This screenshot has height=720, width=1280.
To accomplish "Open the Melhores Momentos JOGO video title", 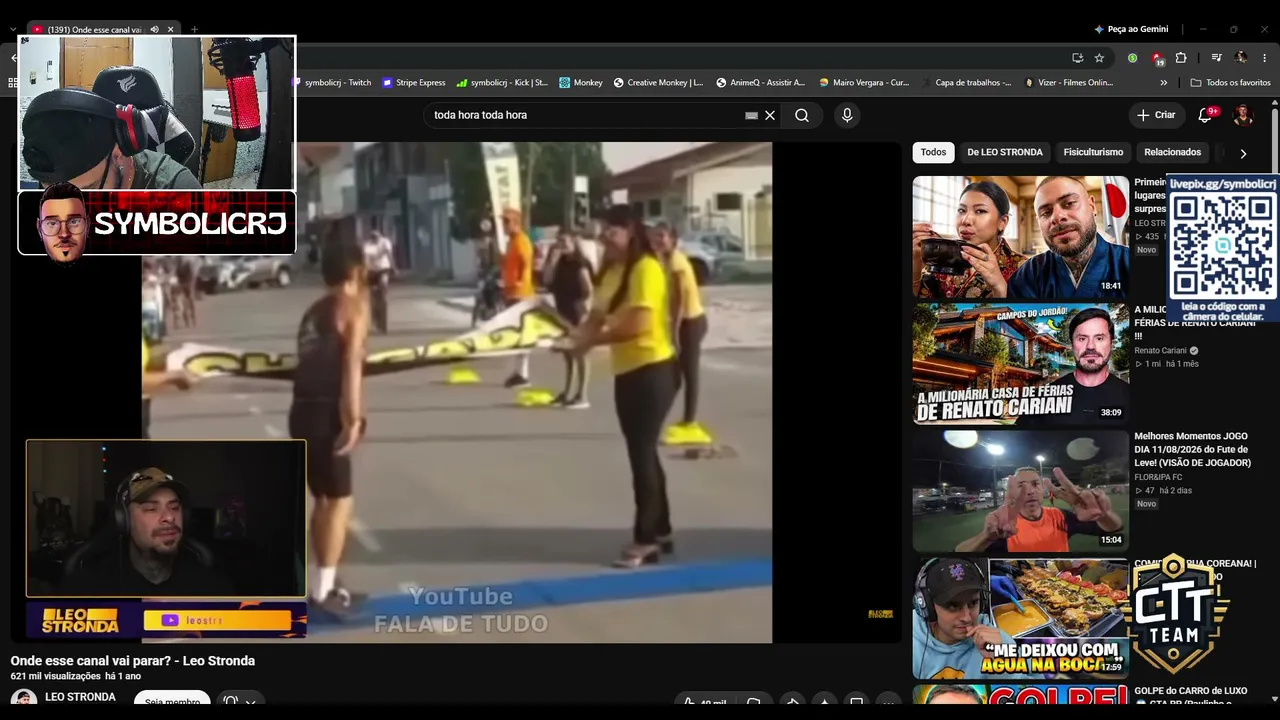I will tap(1192, 450).
